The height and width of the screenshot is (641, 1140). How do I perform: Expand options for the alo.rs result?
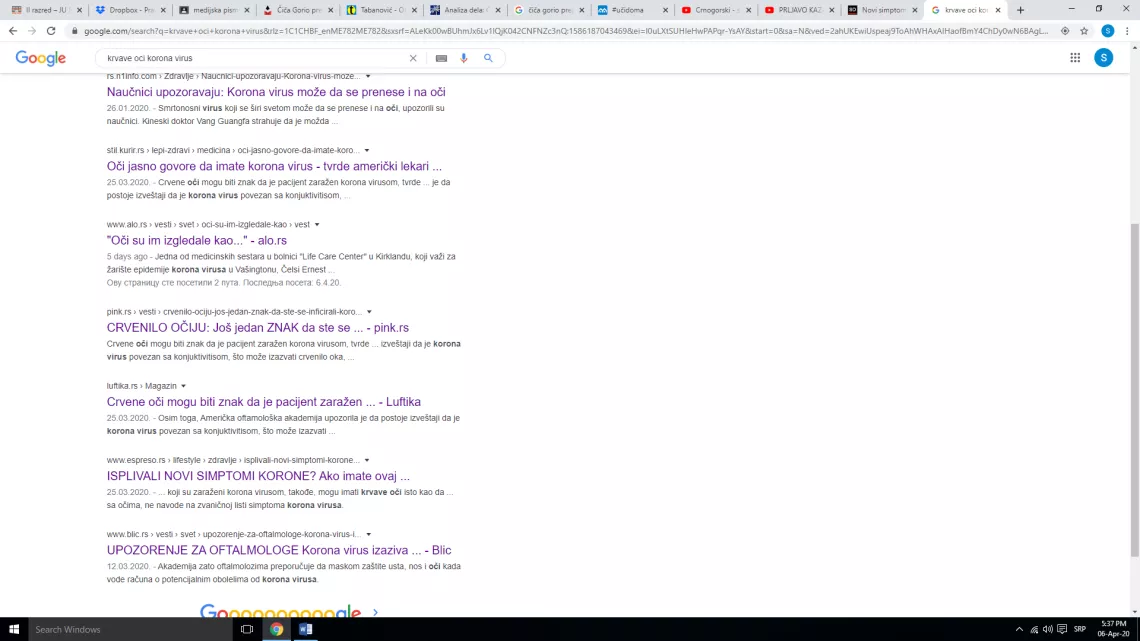317,225
